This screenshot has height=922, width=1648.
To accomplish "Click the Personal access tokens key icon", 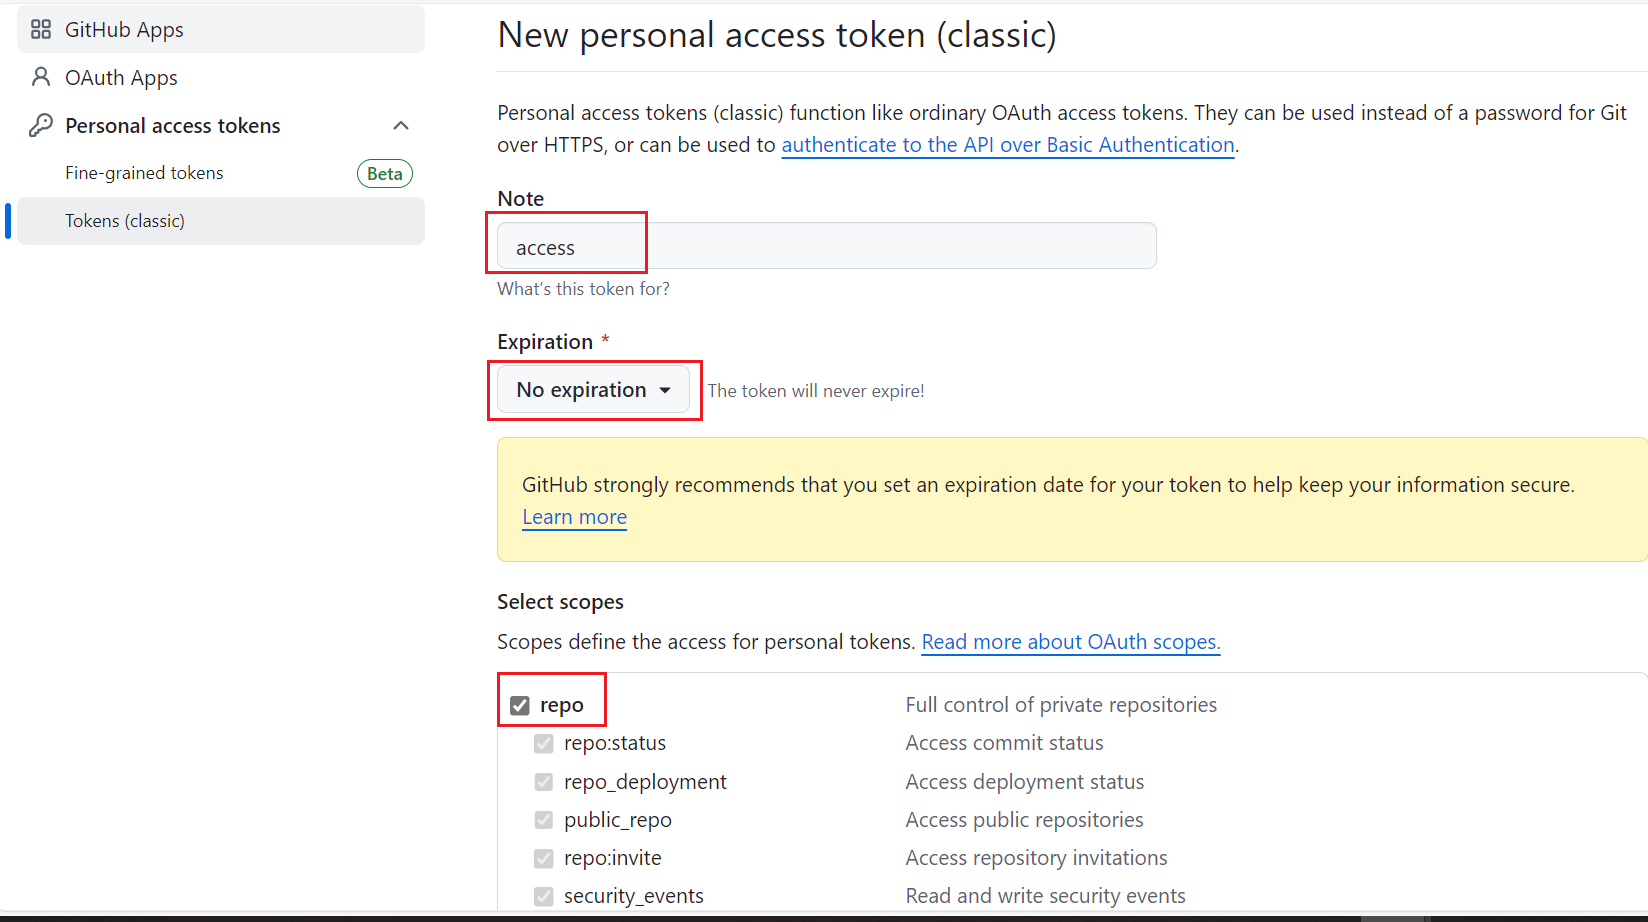I will 41,125.
